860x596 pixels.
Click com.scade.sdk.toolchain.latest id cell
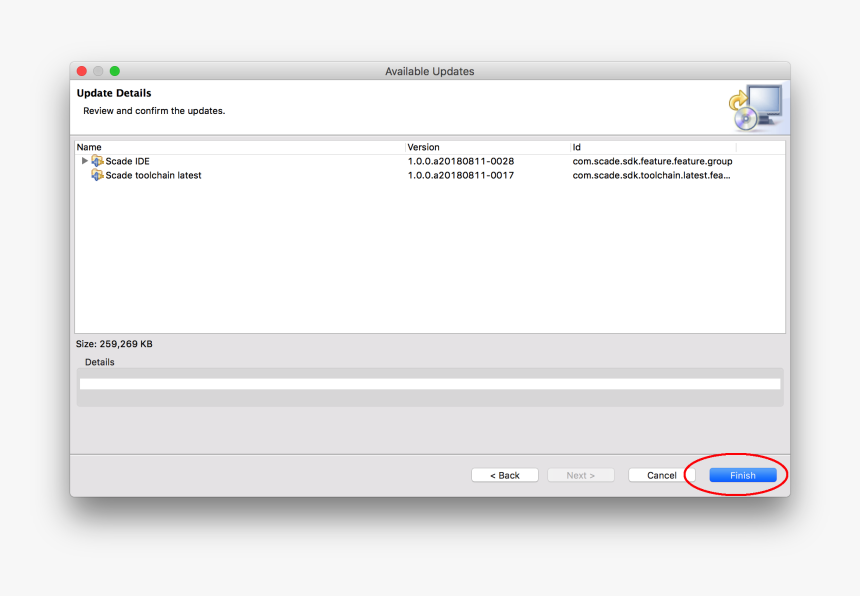pos(651,175)
